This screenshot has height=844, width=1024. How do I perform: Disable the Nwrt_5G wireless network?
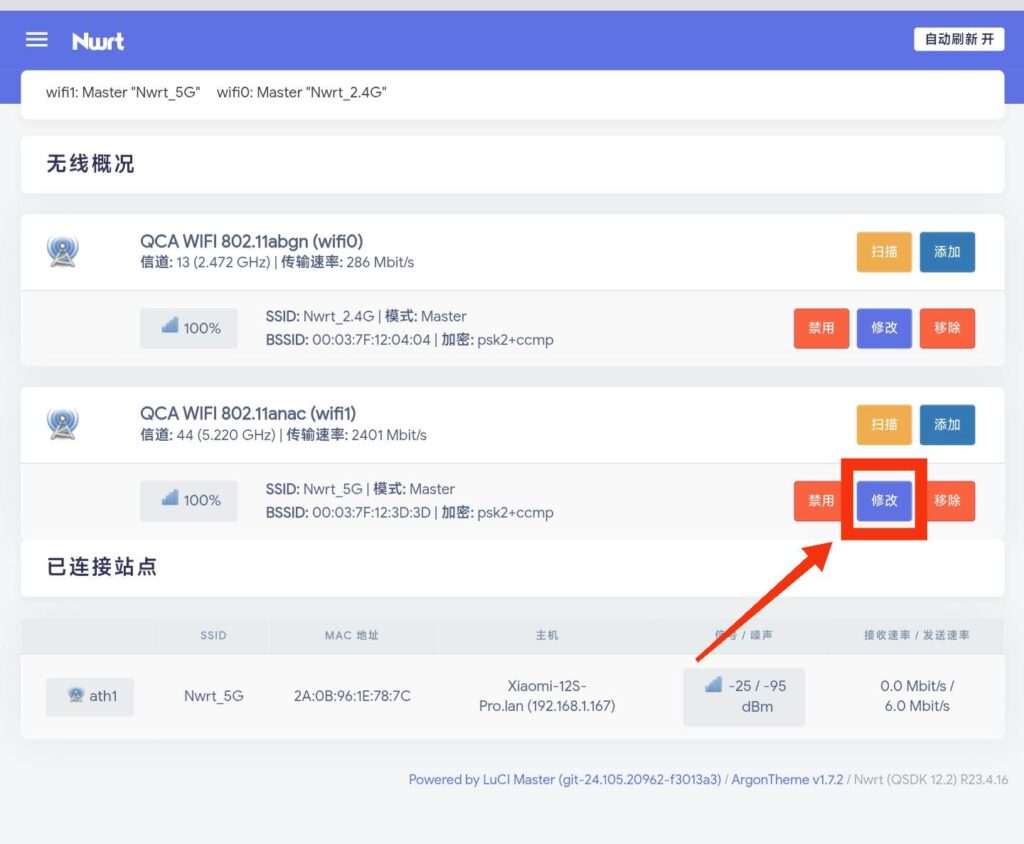click(821, 500)
